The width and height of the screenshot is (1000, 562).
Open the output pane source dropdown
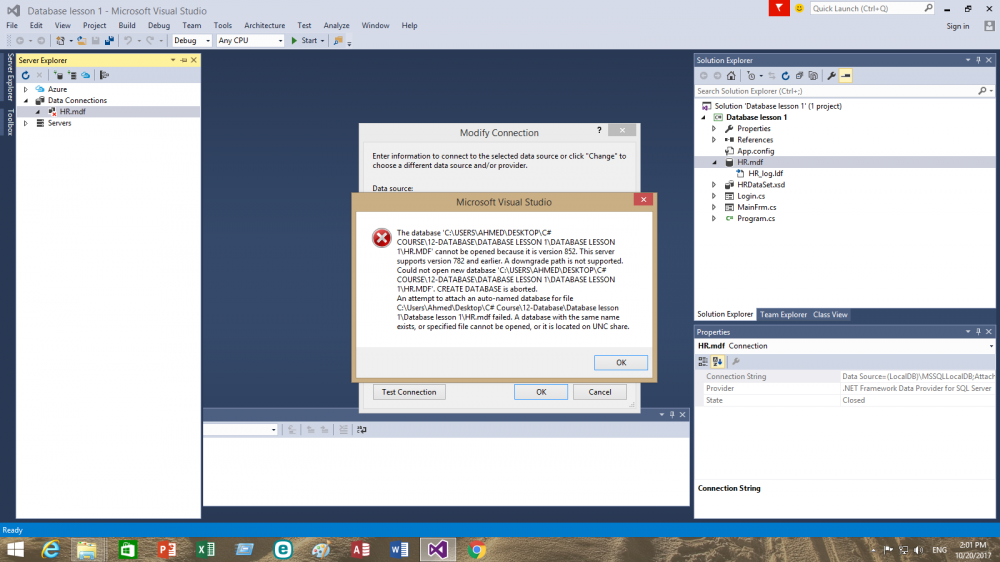click(274, 430)
